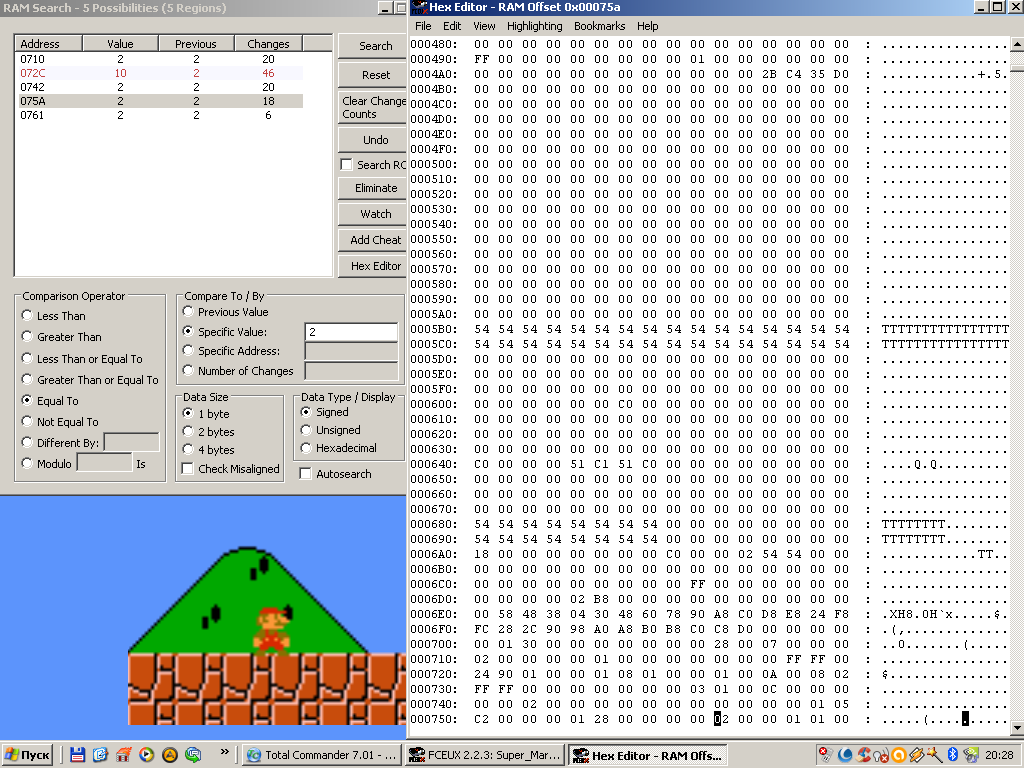Open the Help menu in Hex Editor
Image resolution: width=1024 pixels, height=768 pixels.
[648, 26]
